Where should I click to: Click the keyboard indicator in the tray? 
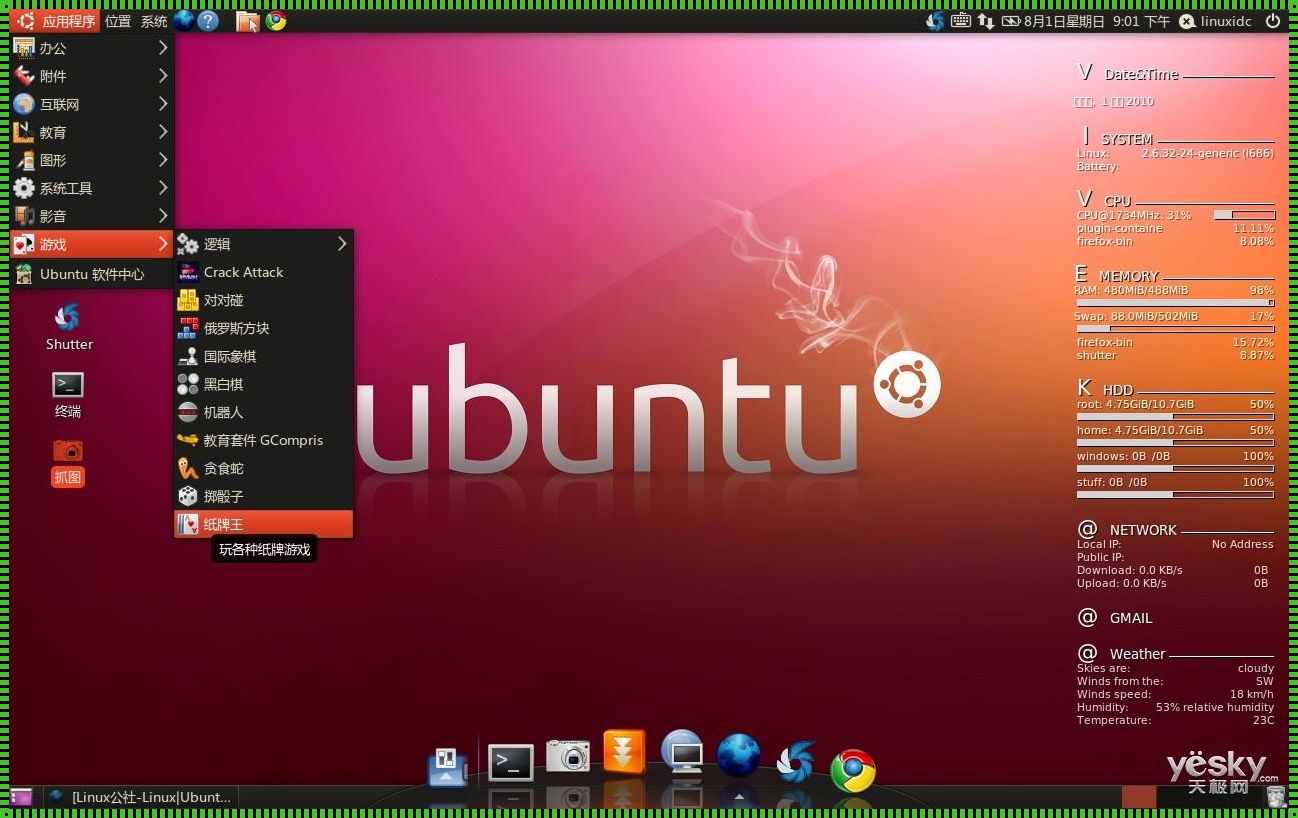(961, 20)
